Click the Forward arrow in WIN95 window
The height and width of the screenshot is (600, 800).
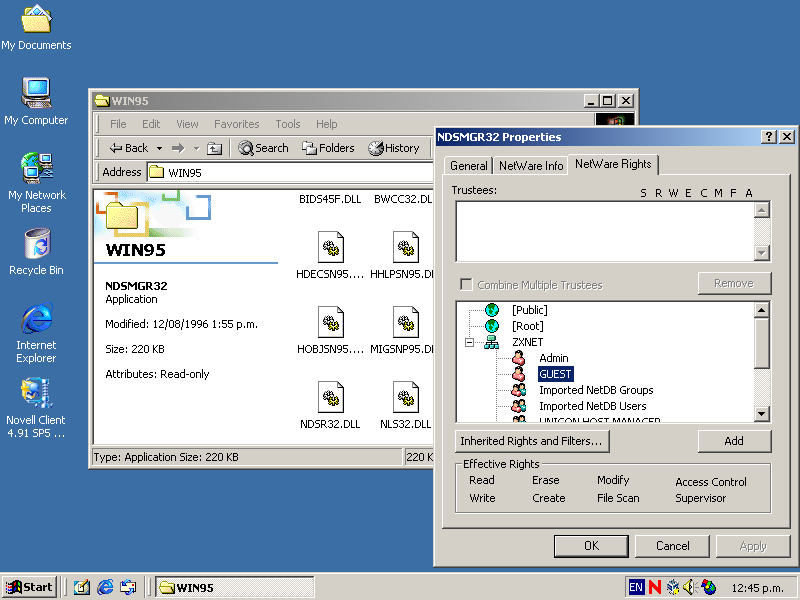point(178,148)
